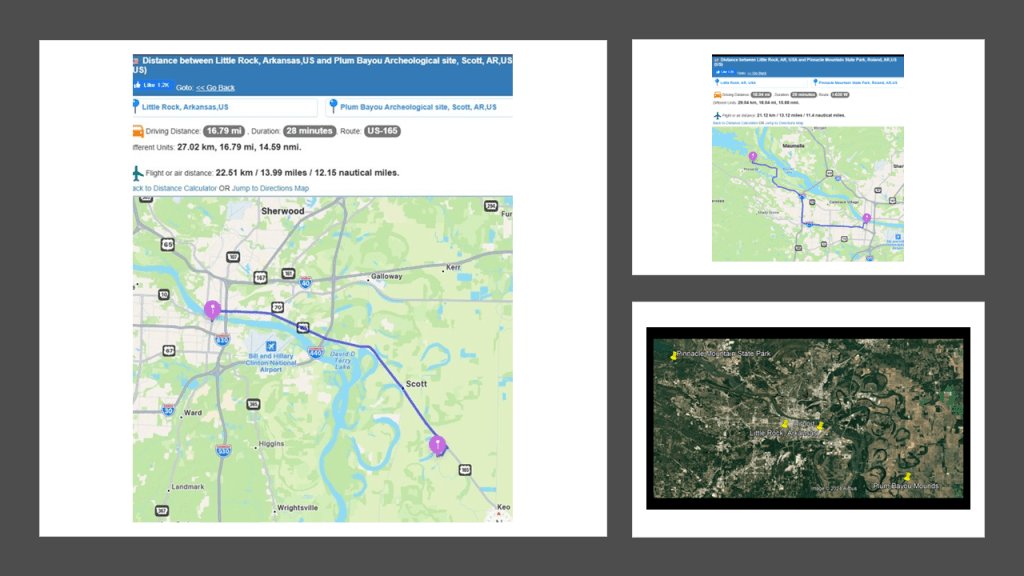Screen dimensions: 1024x576
Task: Click yellow pushpin at Plum Bayou Mounds
Action: coord(907,477)
